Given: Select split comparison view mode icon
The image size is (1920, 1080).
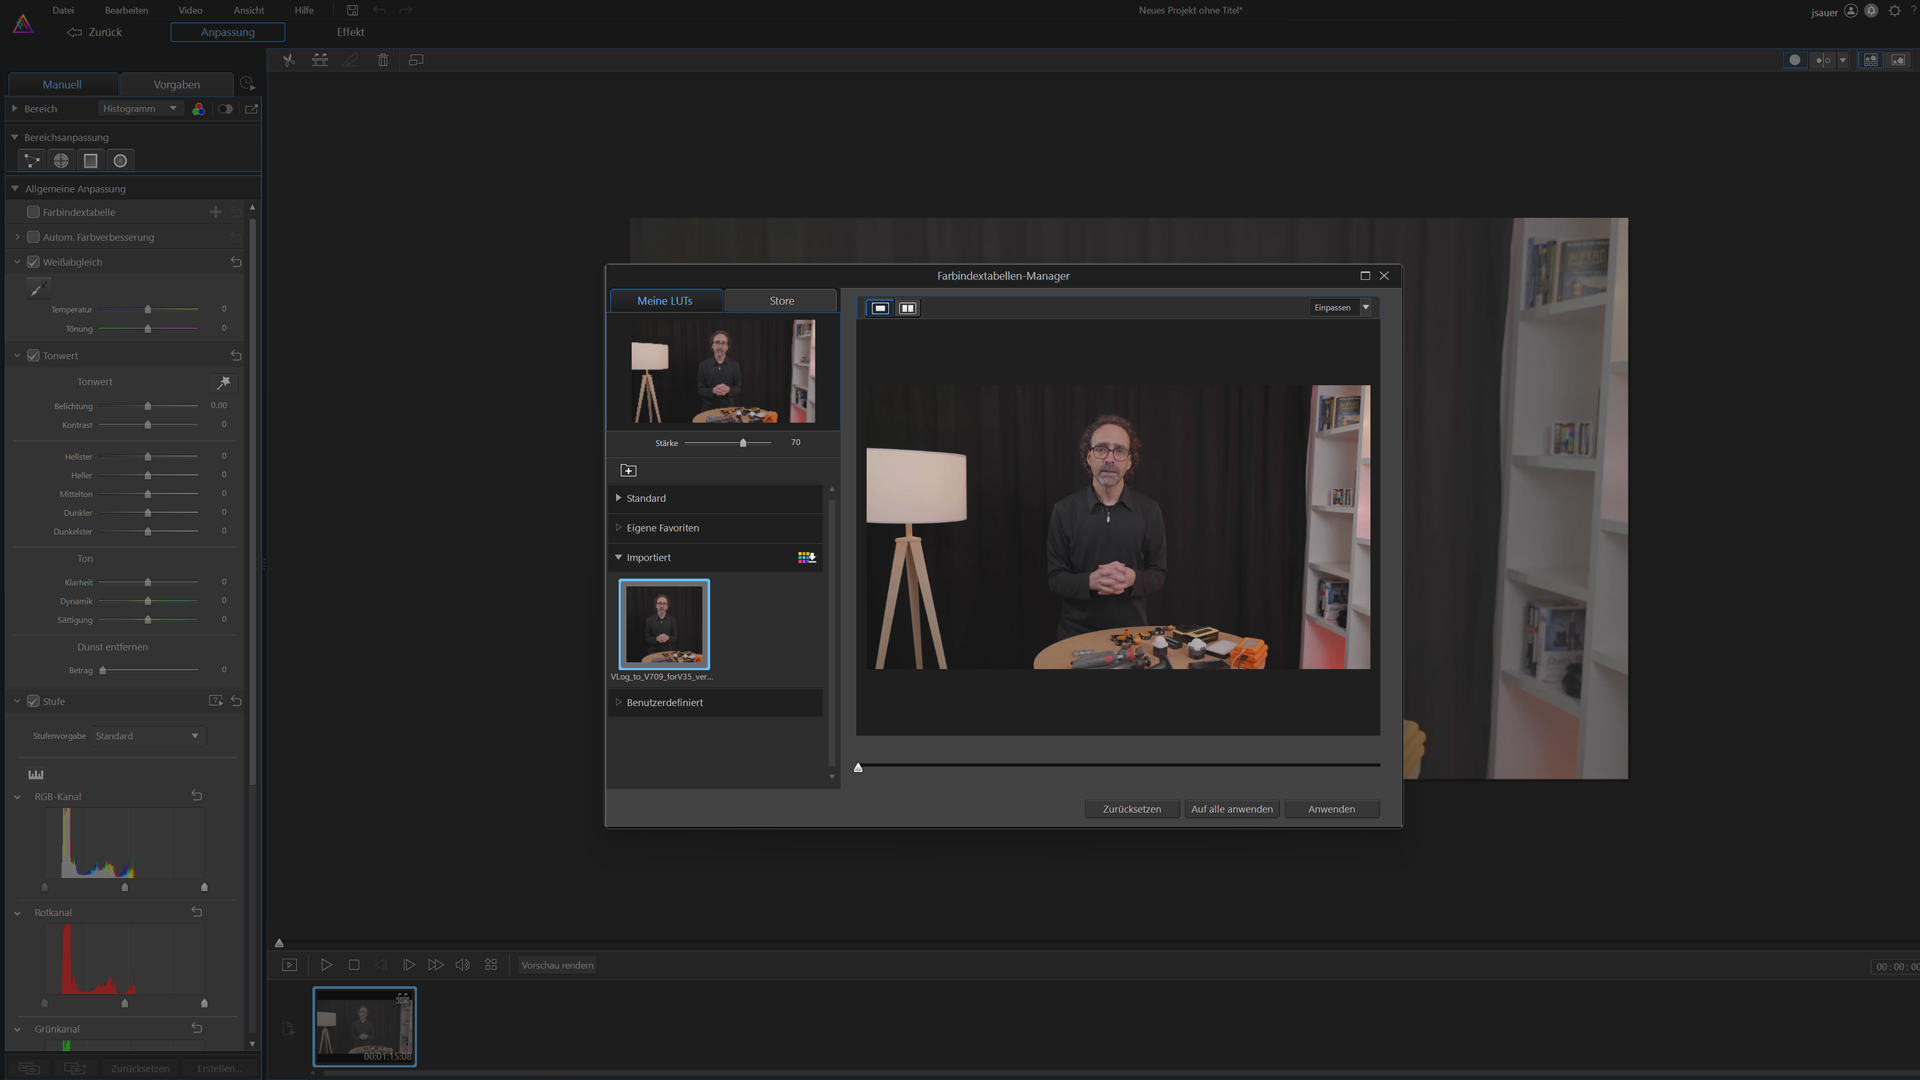Looking at the screenshot, I should click(907, 308).
